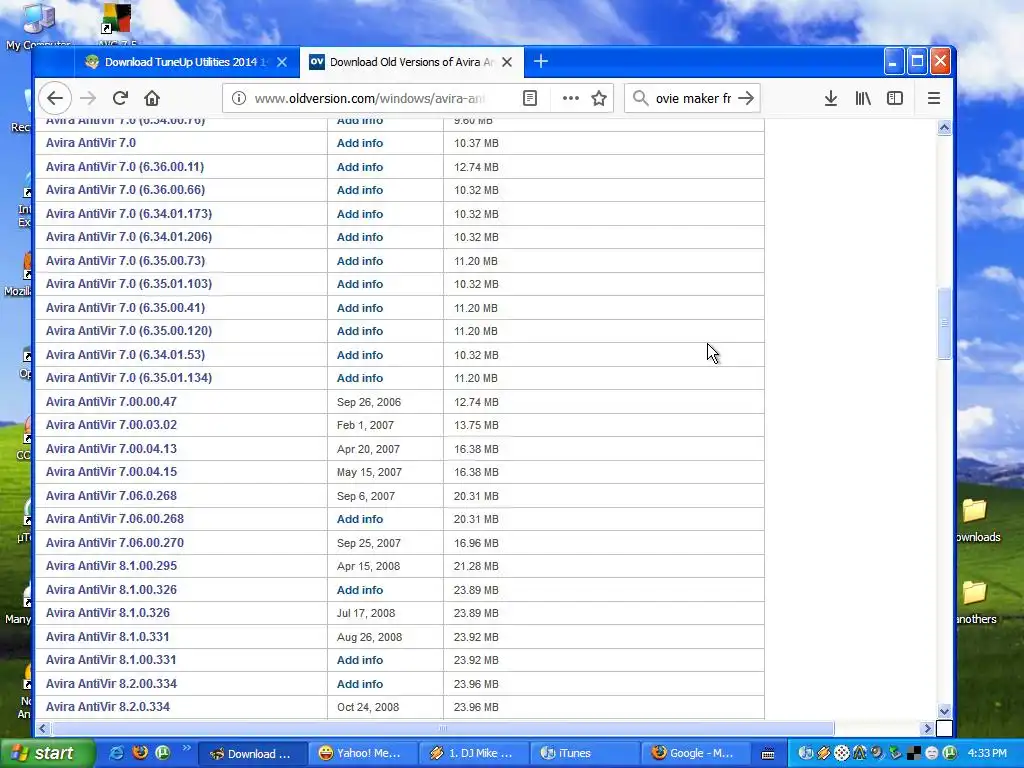Click the vertical scrollbar up arrow
1024x768 pixels.
pos(944,127)
